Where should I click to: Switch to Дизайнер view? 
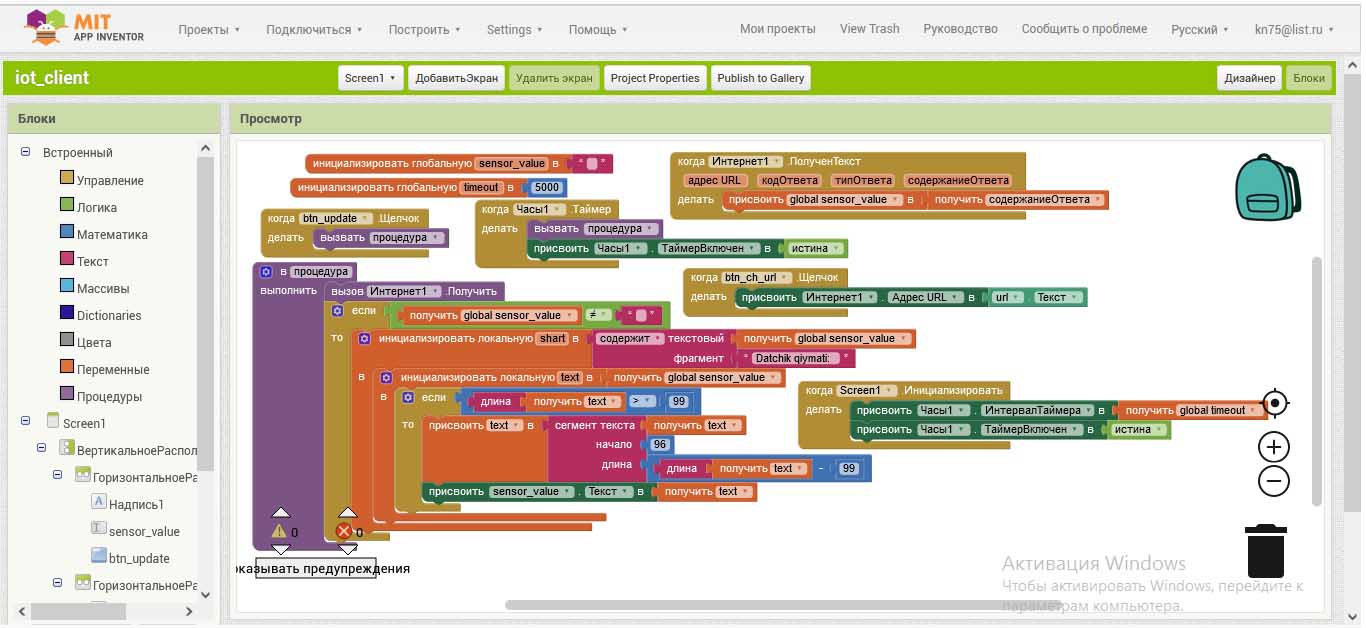click(1249, 78)
